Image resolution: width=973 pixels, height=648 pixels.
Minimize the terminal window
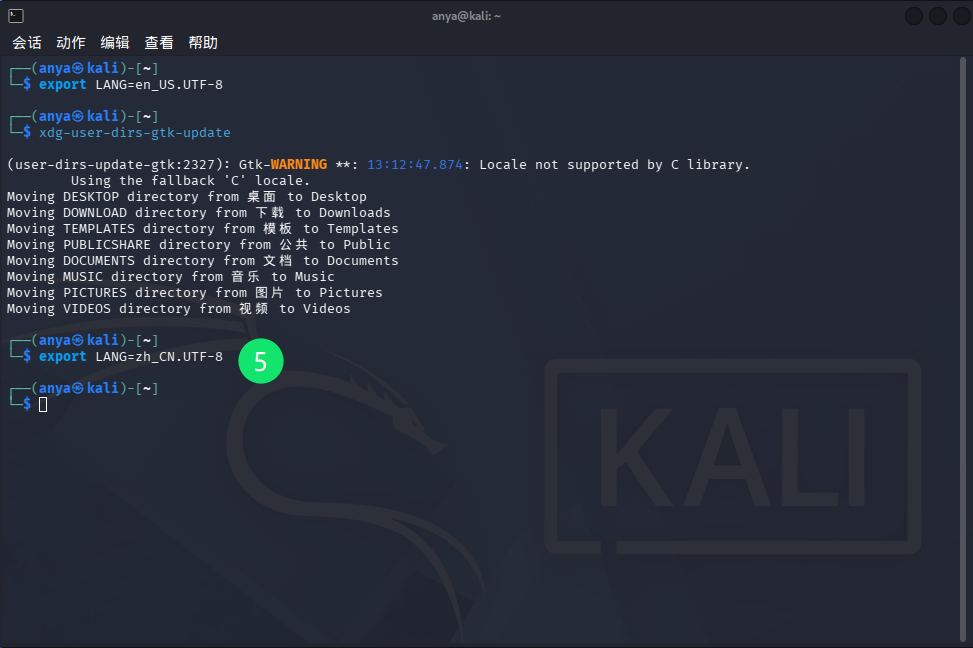tap(914, 16)
